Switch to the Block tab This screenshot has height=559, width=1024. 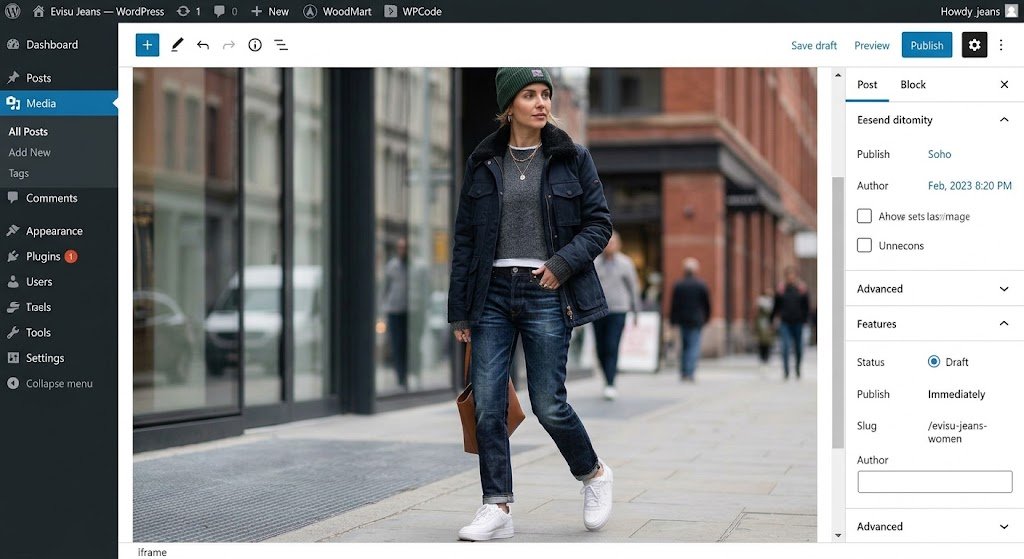(913, 85)
